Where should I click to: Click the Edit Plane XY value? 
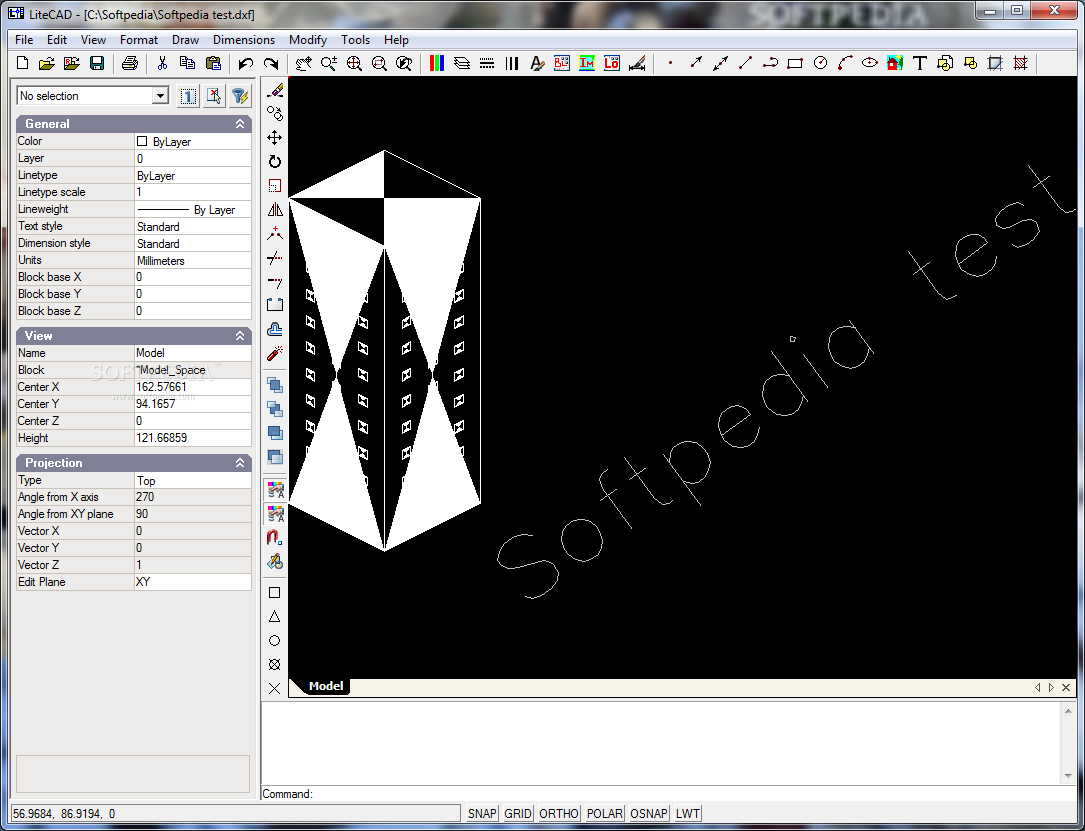click(x=192, y=582)
